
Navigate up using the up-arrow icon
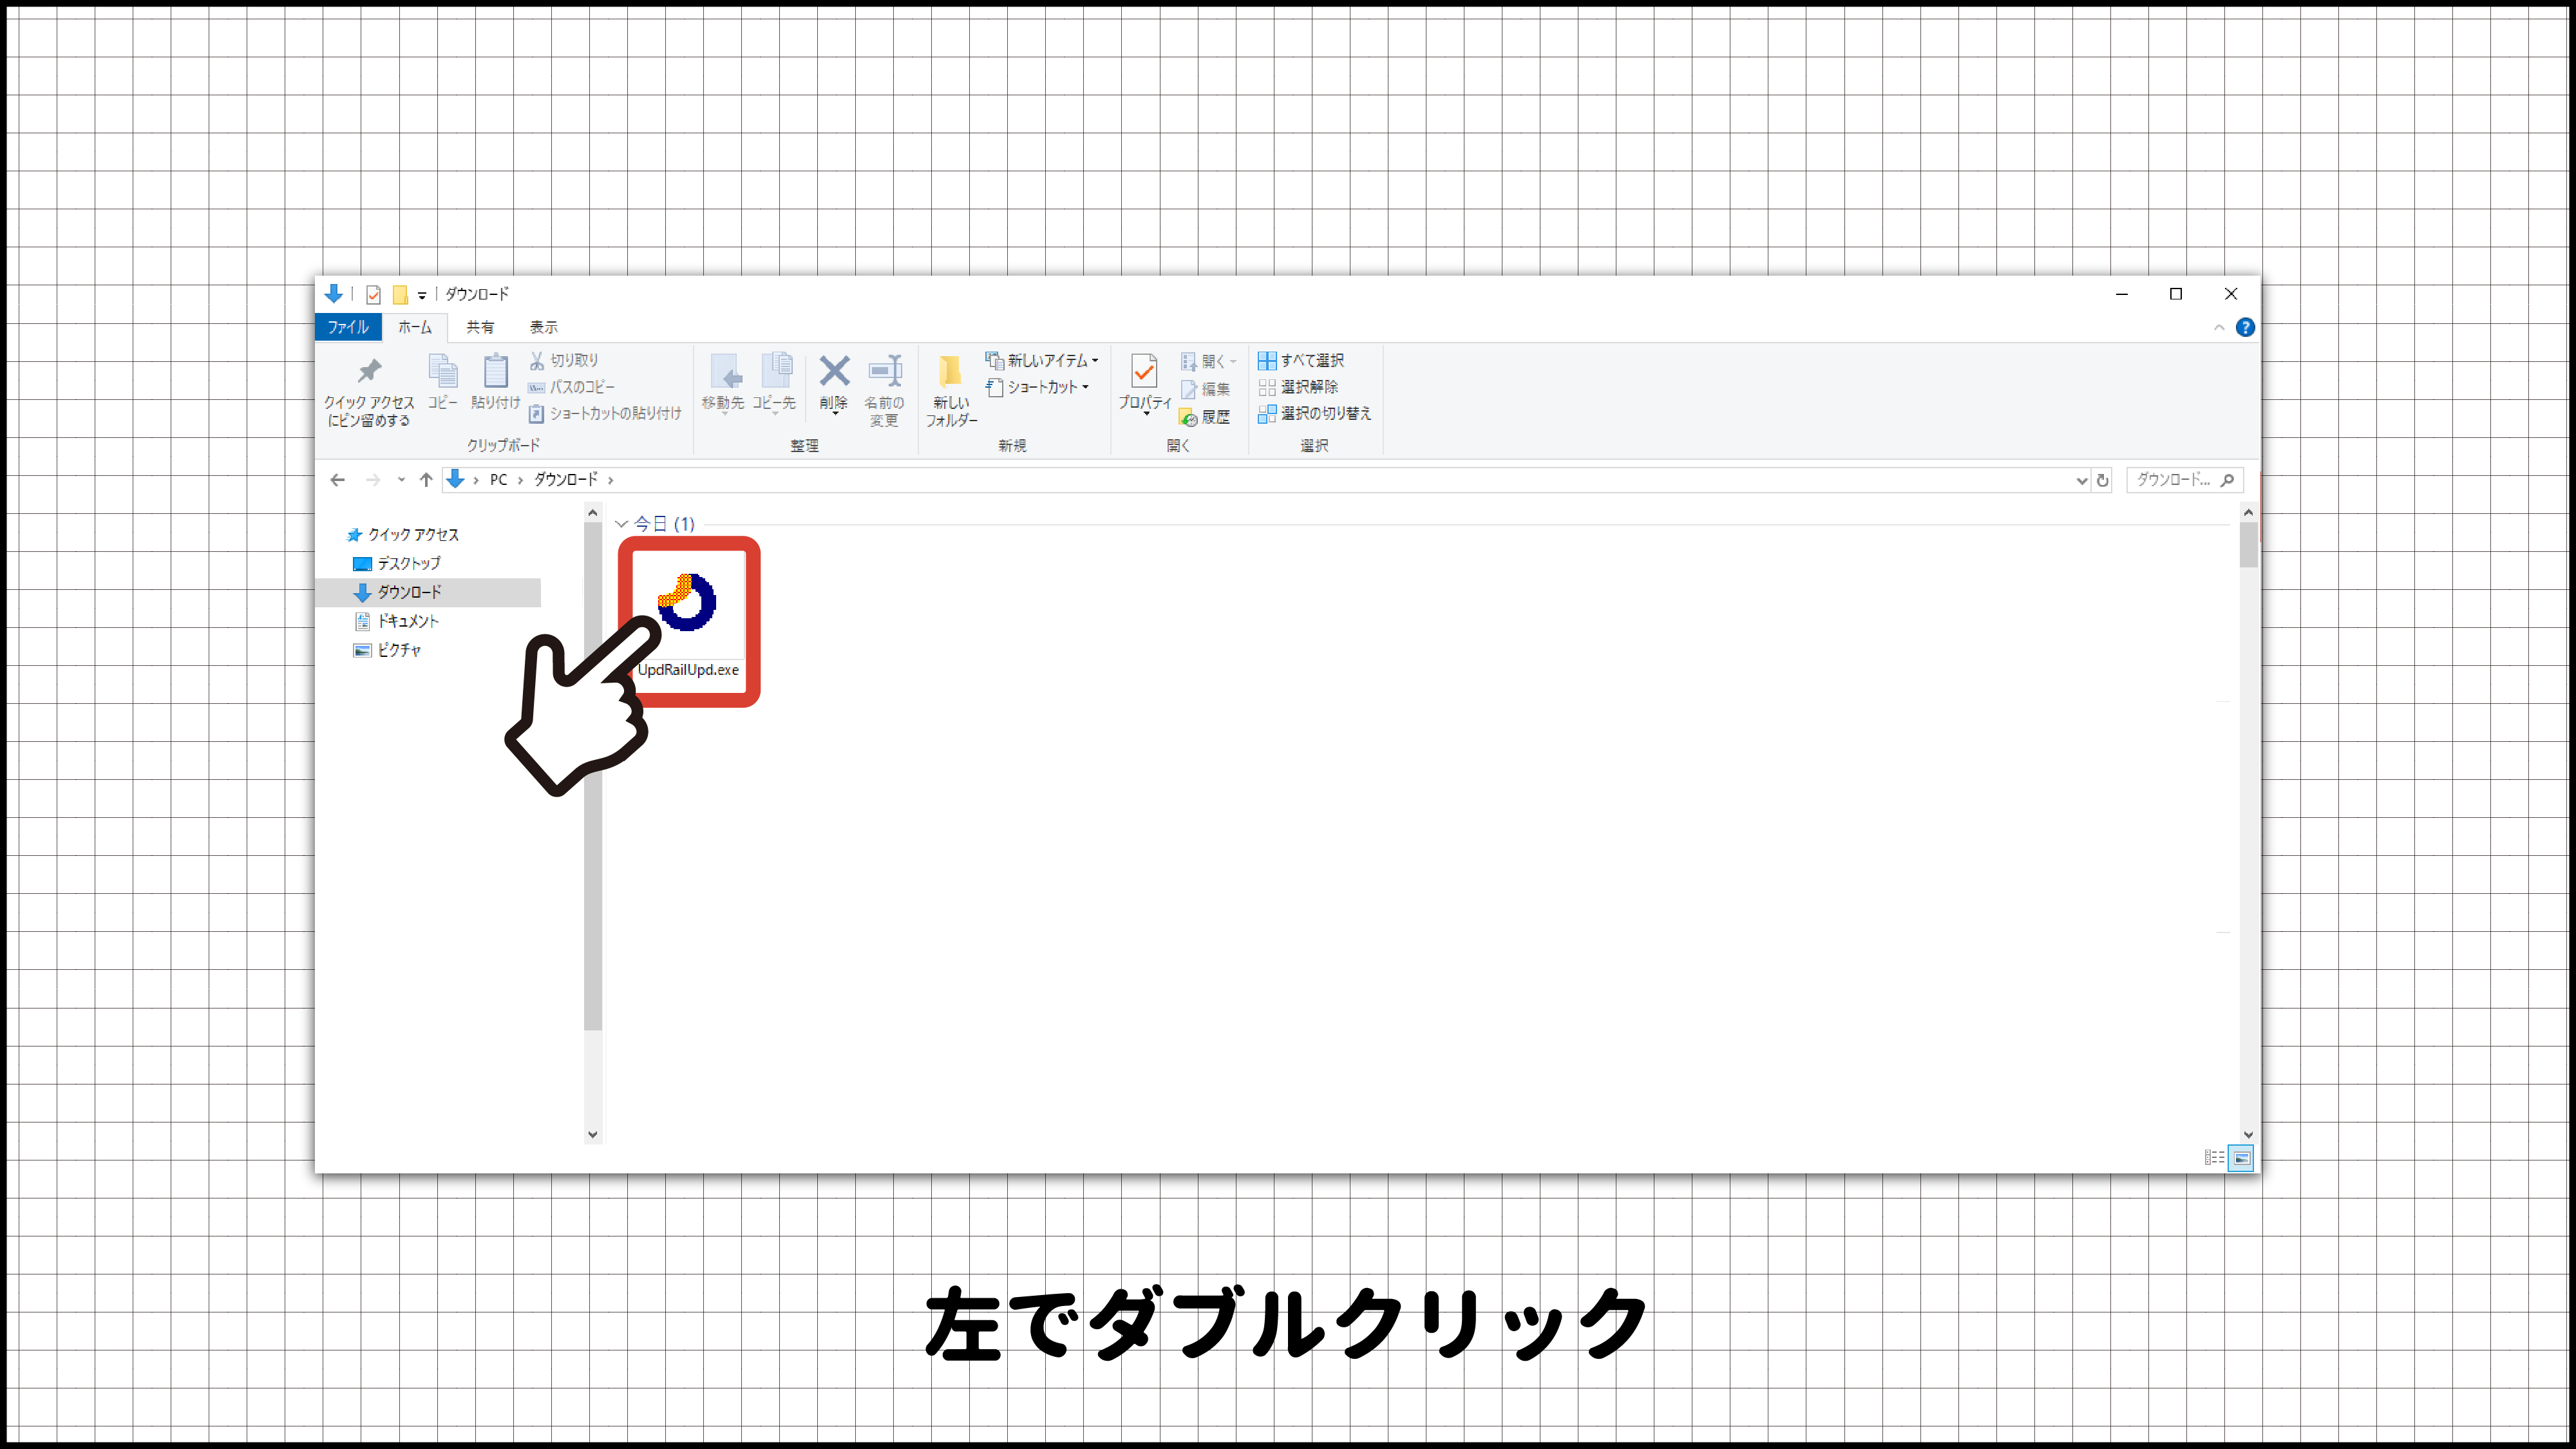pos(425,480)
